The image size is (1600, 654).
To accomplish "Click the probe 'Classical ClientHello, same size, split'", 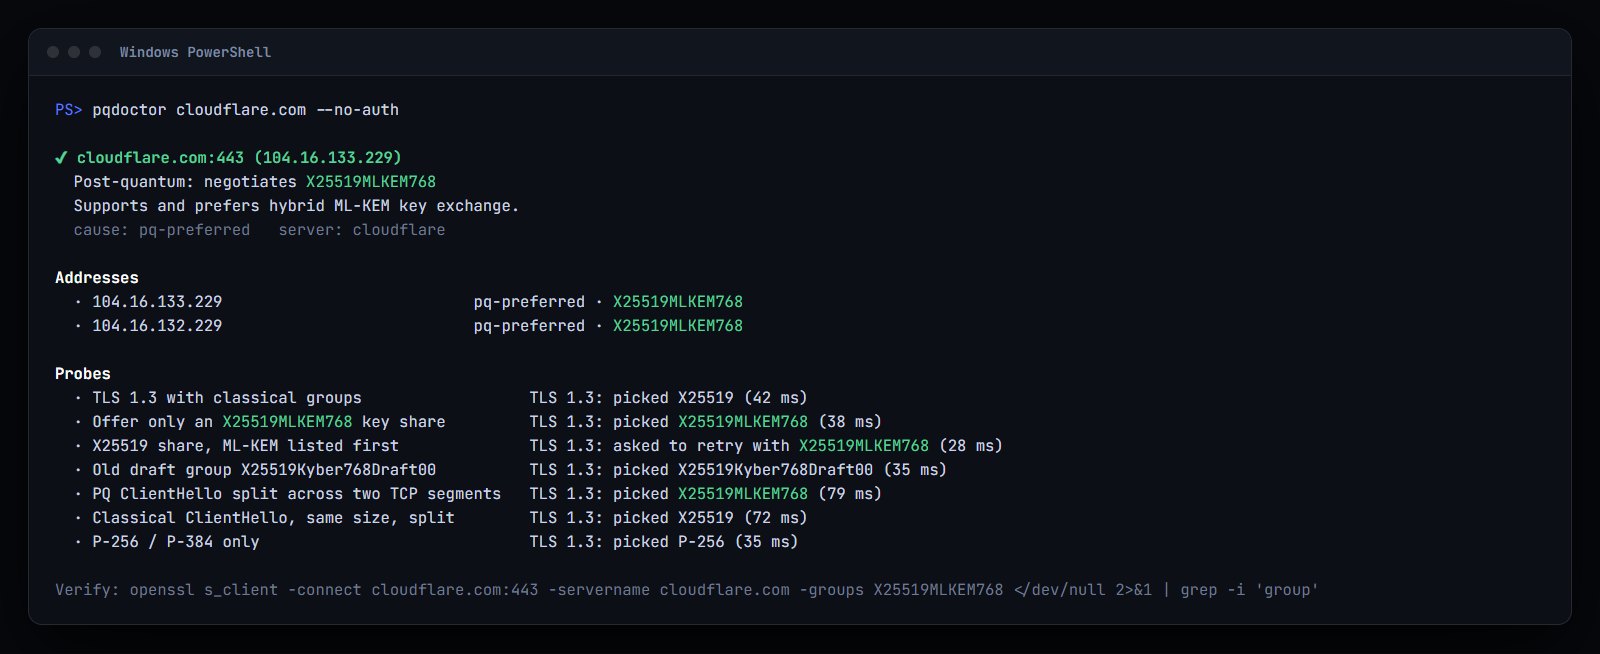I will tap(274, 518).
